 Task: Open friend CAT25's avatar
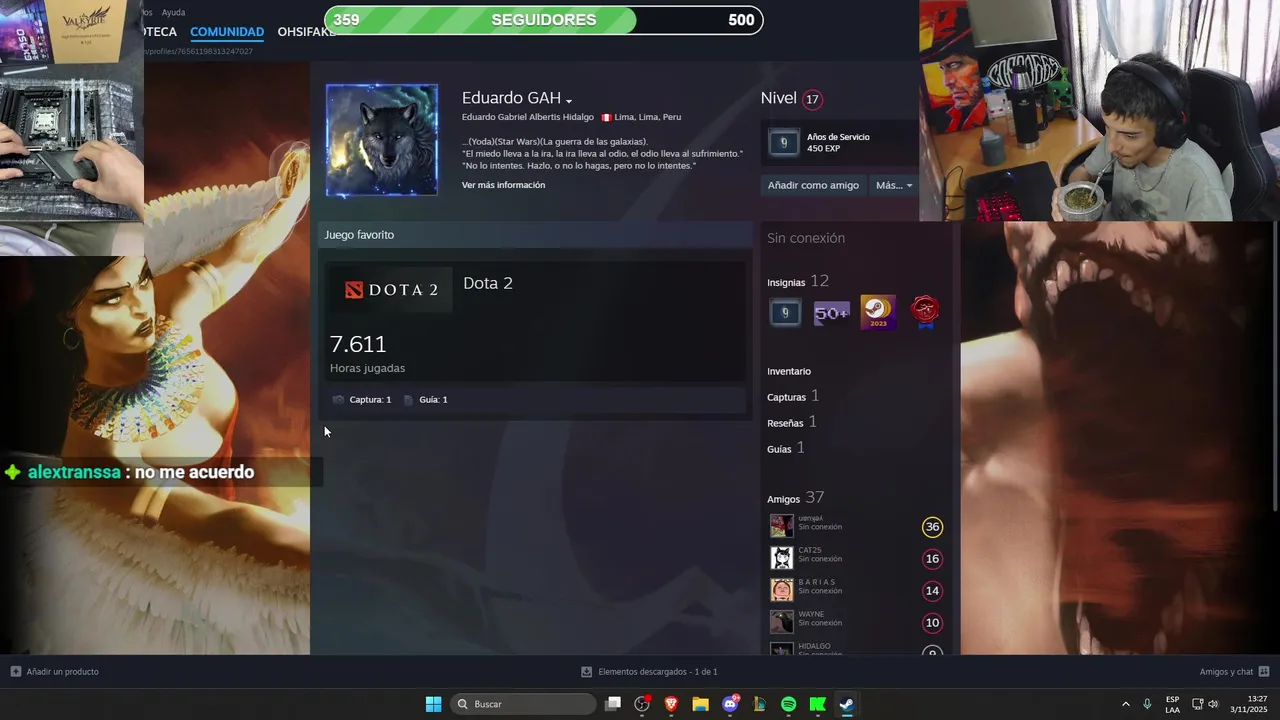coord(781,558)
